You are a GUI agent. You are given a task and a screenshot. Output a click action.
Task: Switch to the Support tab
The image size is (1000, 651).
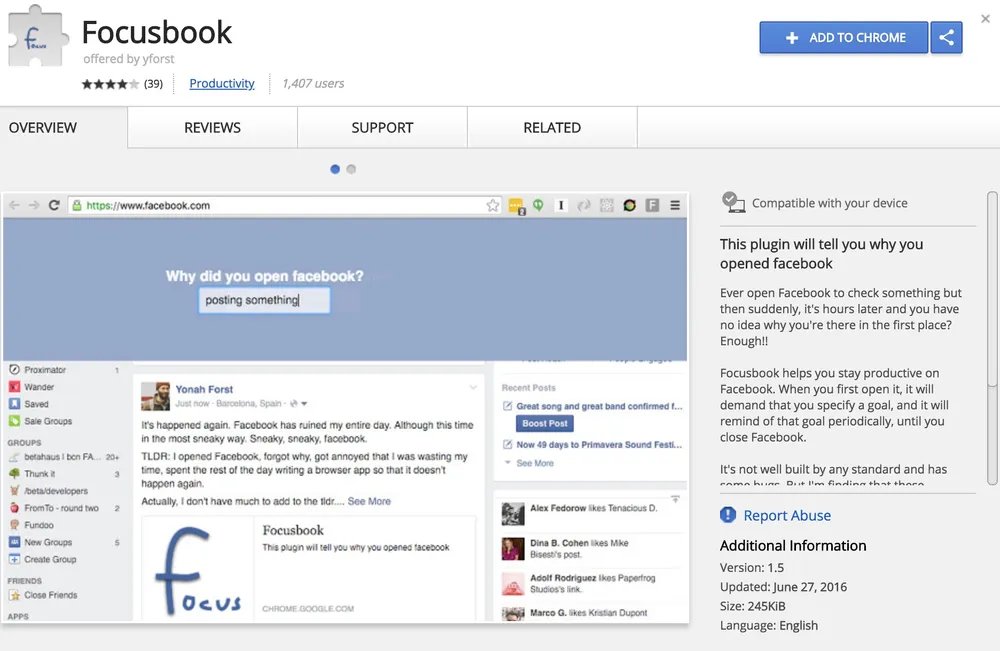pyautogui.click(x=382, y=128)
